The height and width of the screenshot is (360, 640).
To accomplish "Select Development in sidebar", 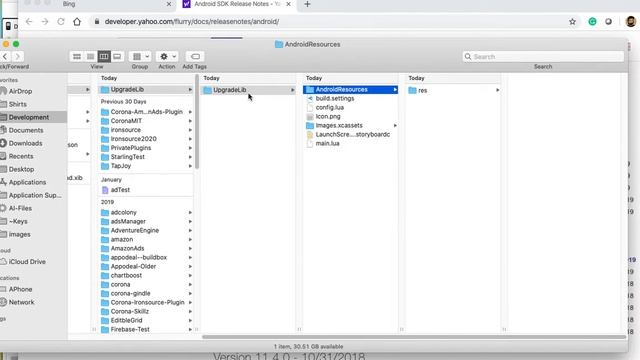I will coord(29,117).
